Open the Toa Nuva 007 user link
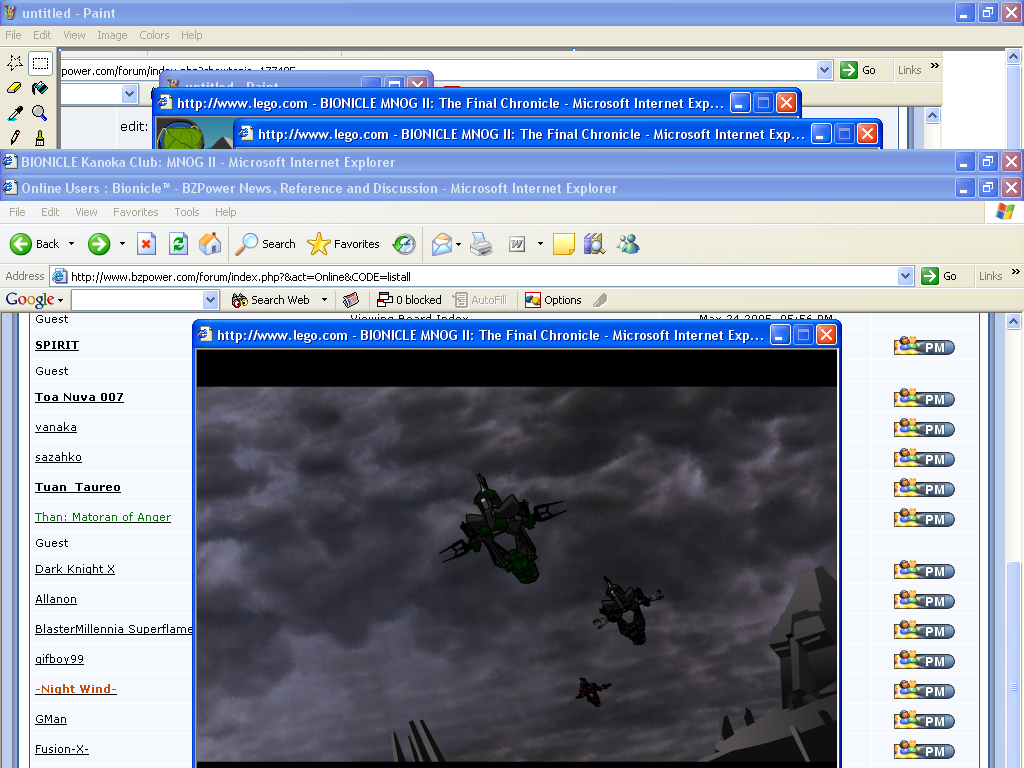The width and height of the screenshot is (1024, 768). tap(79, 397)
